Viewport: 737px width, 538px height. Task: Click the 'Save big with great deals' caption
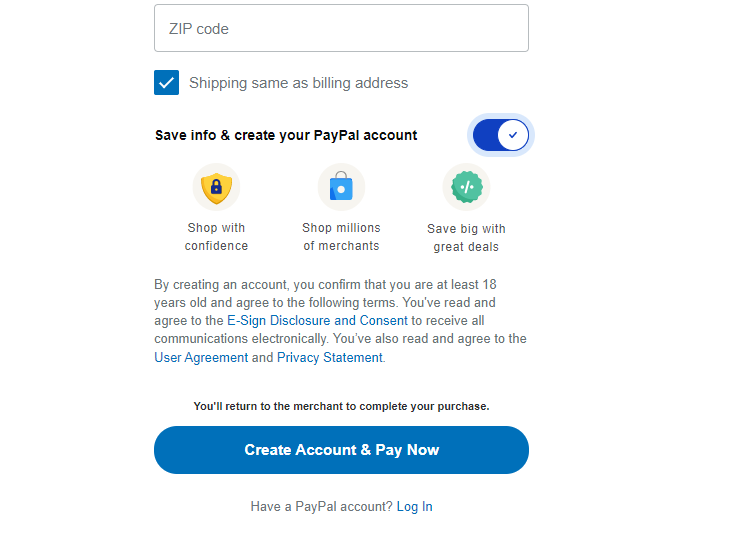coord(466,238)
